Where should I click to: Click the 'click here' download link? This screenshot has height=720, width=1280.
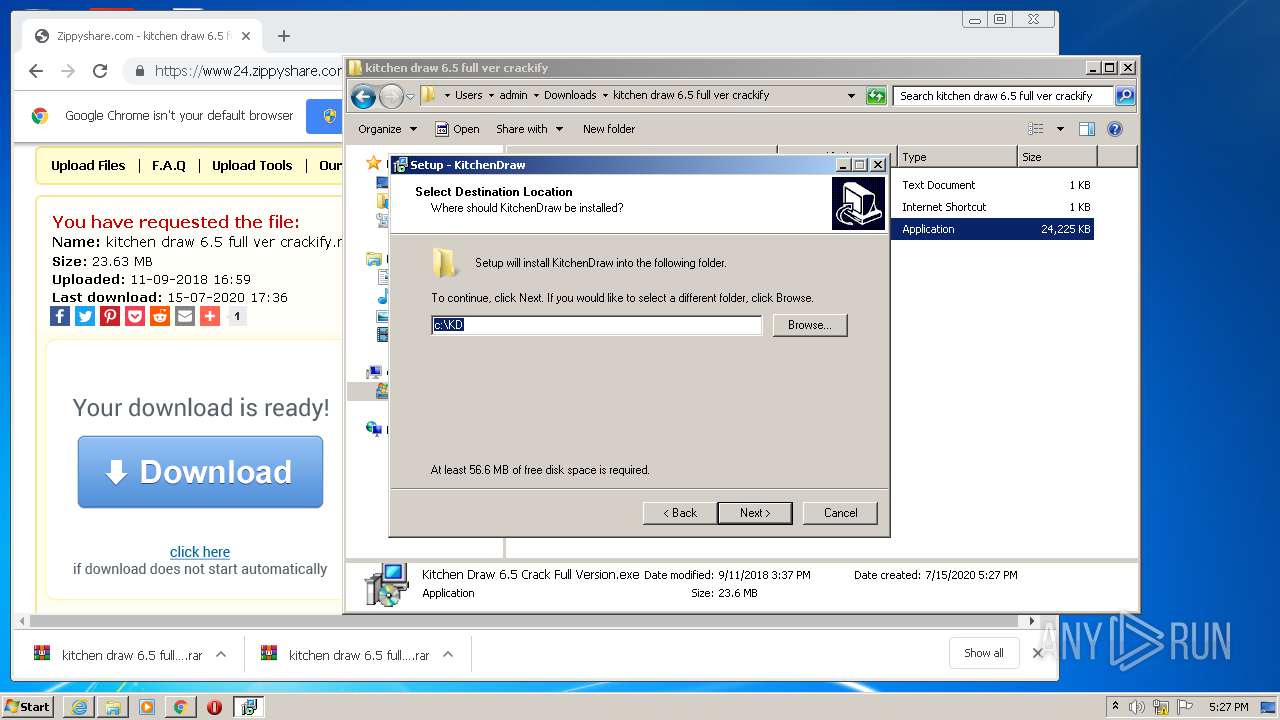click(x=200, y=552)
